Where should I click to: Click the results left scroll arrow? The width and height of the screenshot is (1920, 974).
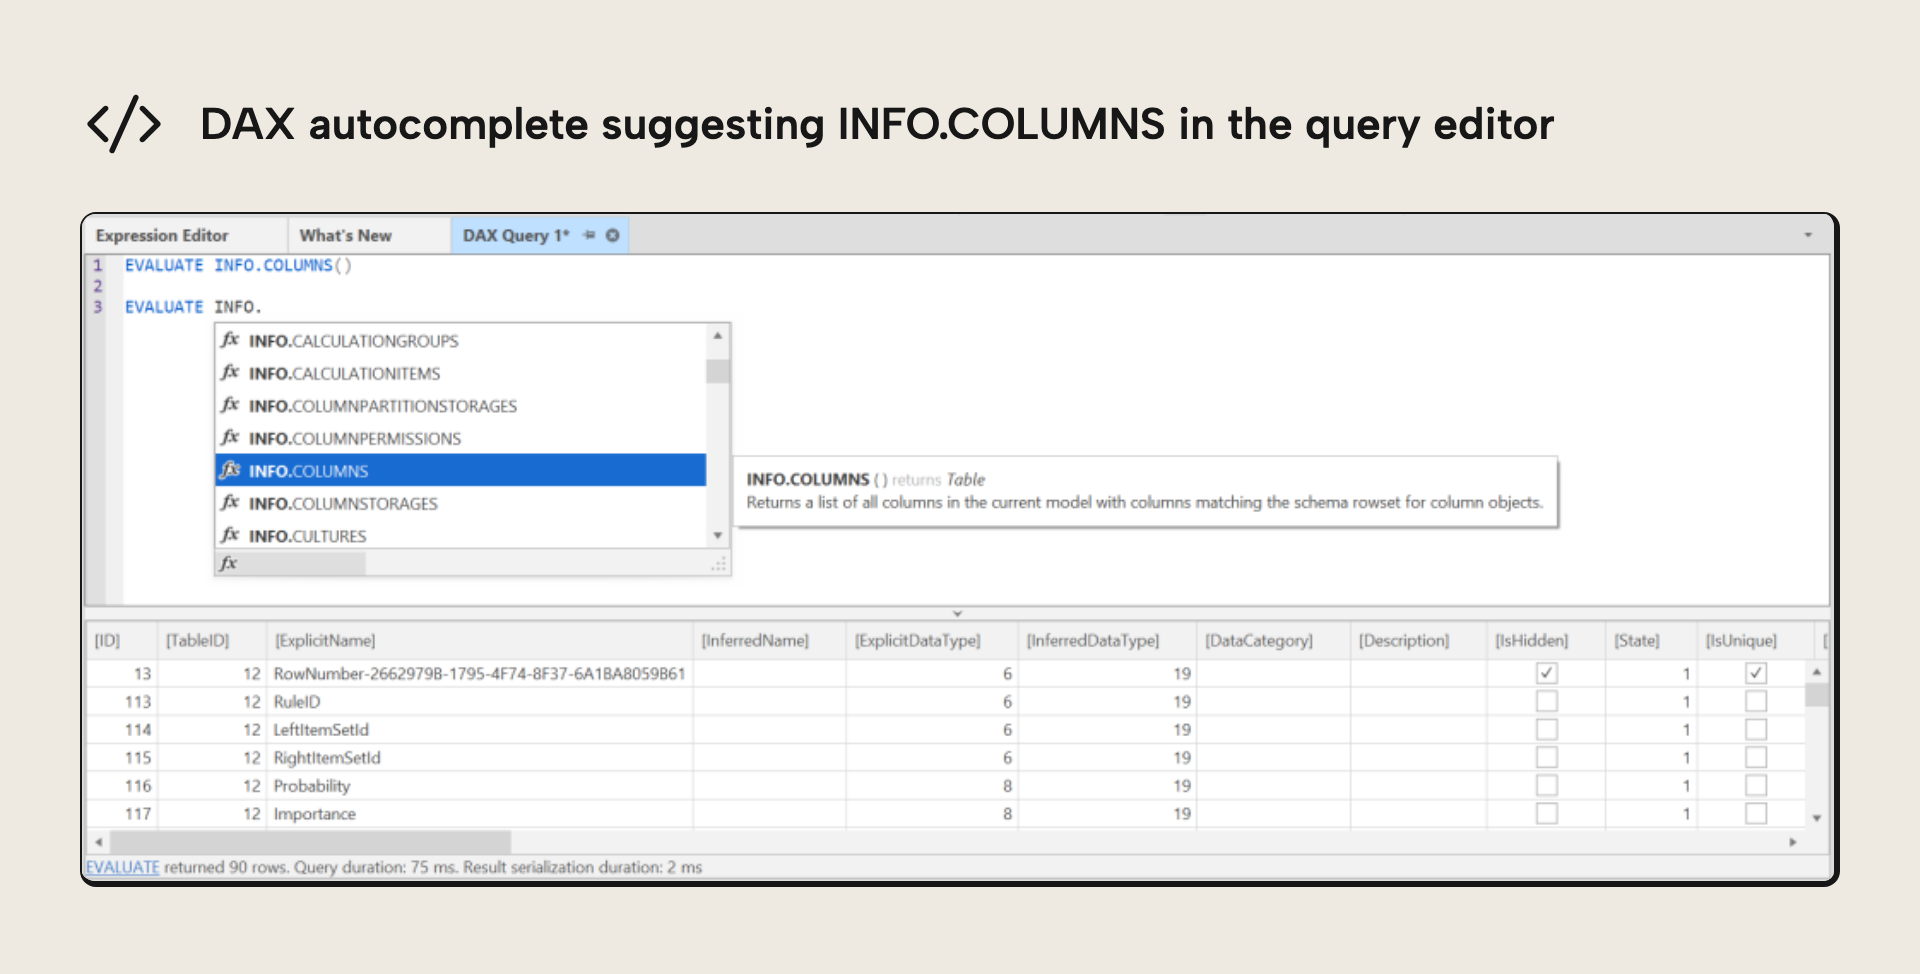(98, 842)
